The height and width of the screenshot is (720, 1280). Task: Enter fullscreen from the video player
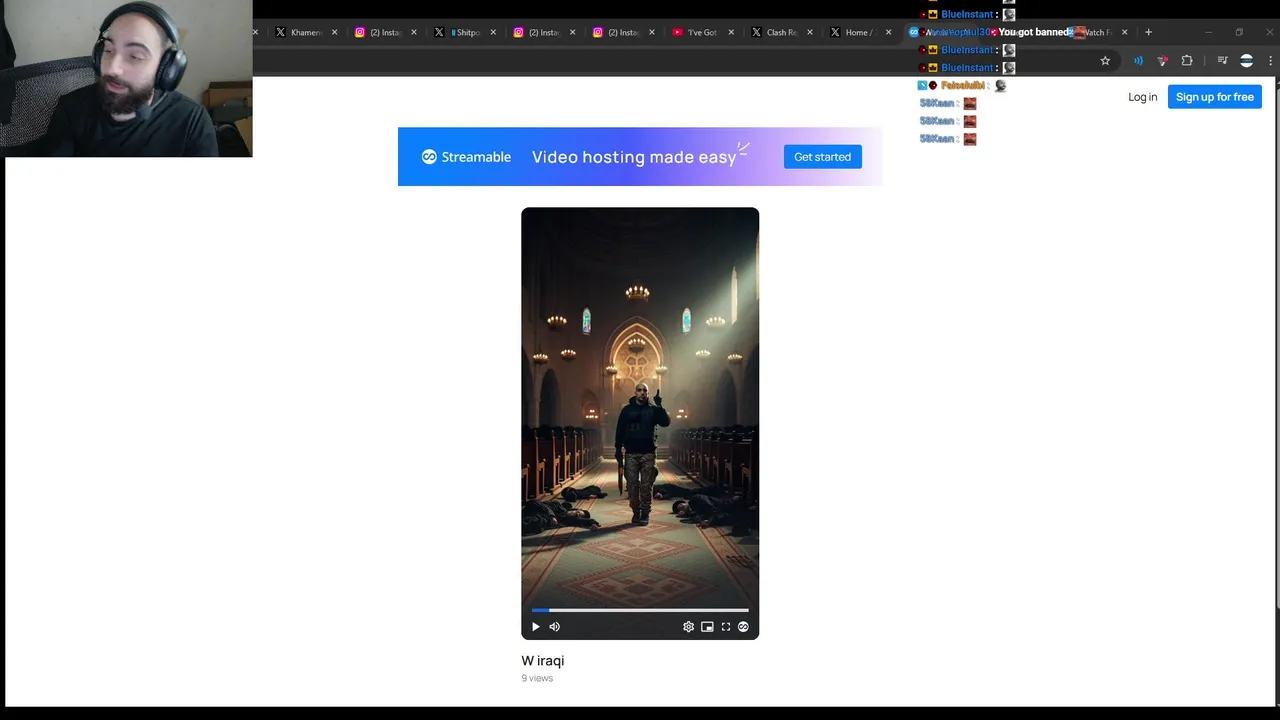(x=726, y=627)
